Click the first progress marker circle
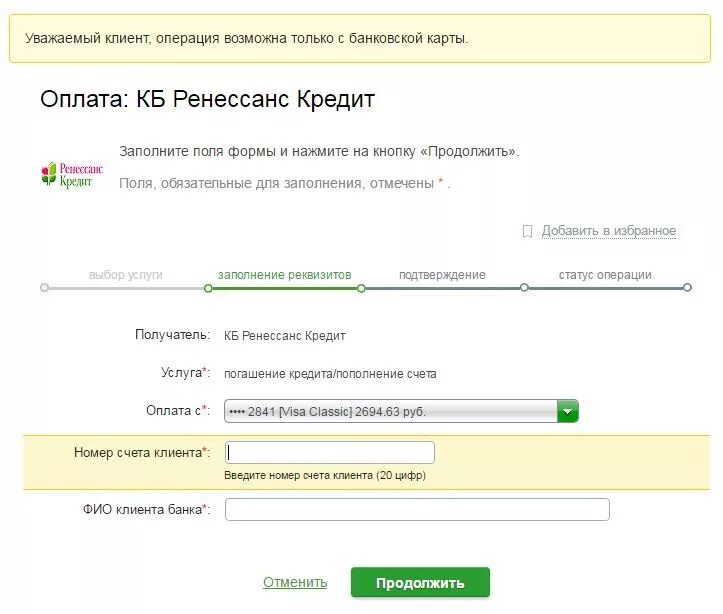Viewport: 723px width, 614px height. [44, 288]
